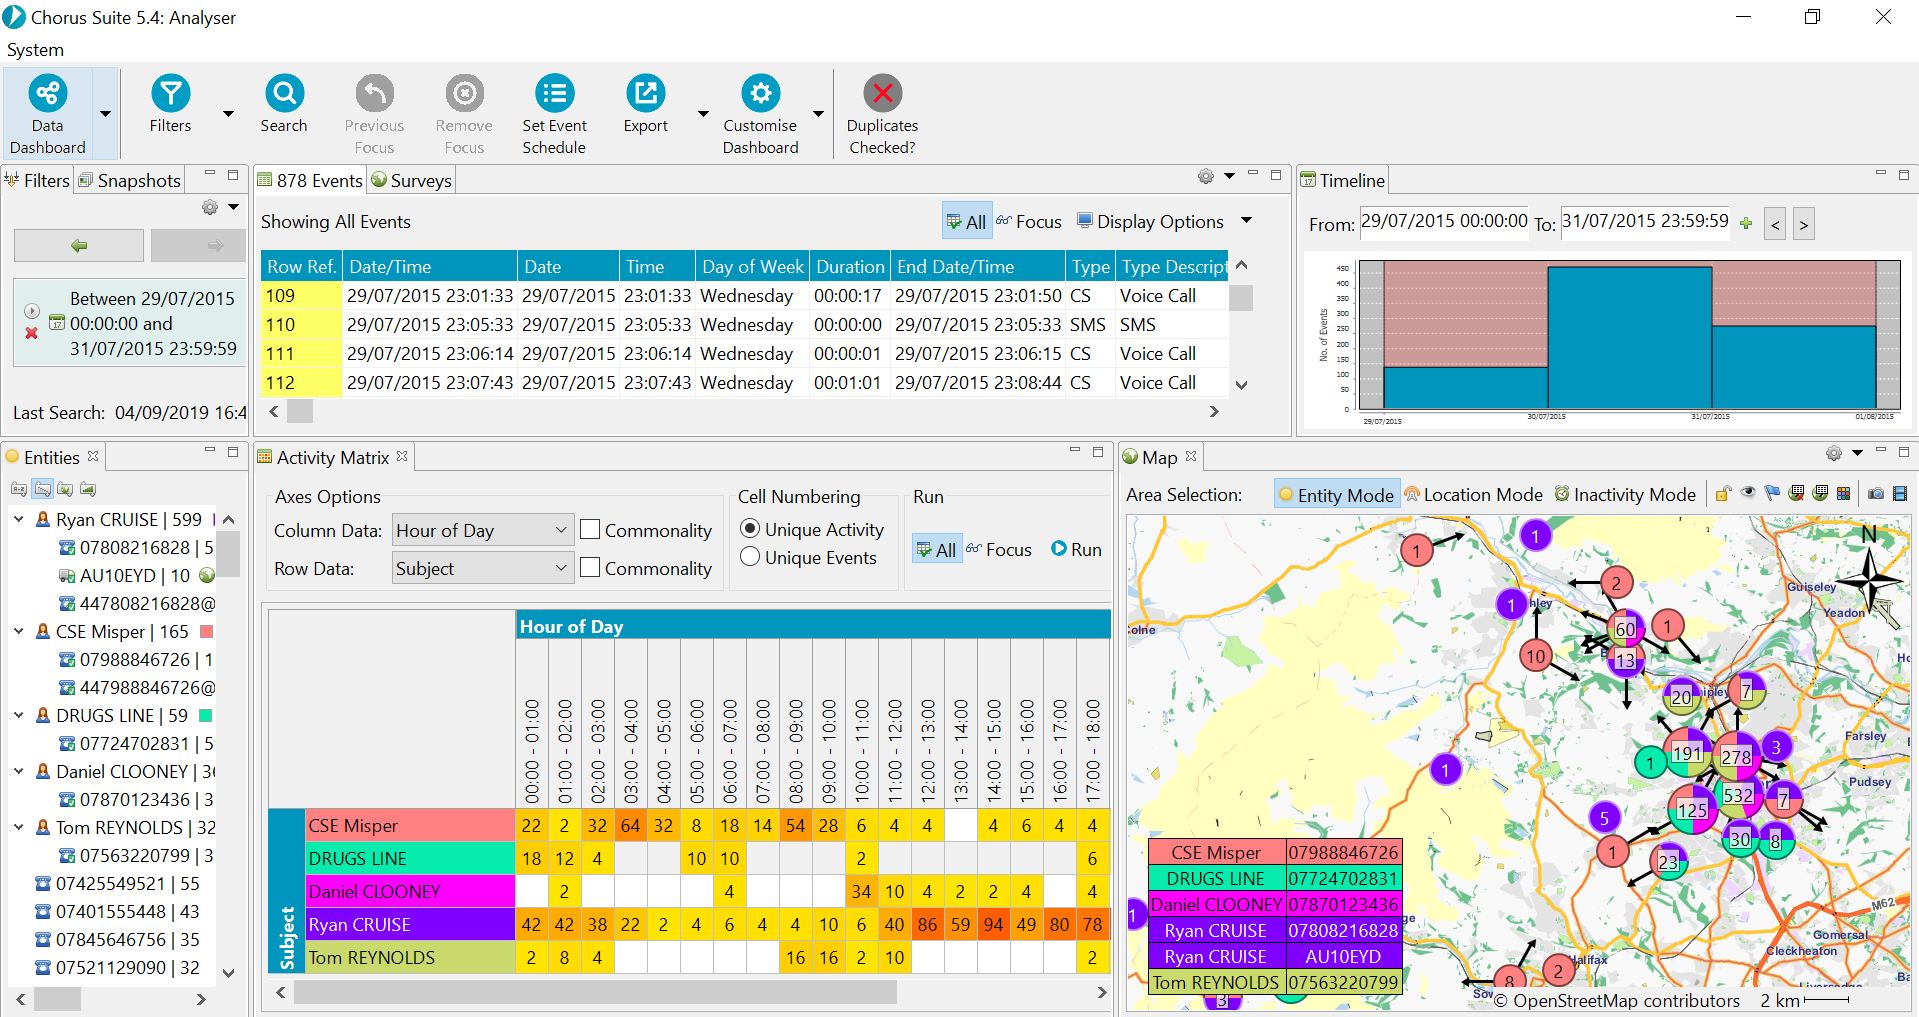Enable Commonality checkbox for Column Data
Viewport: 1919px width, 1017px height.
pos(590,530)
